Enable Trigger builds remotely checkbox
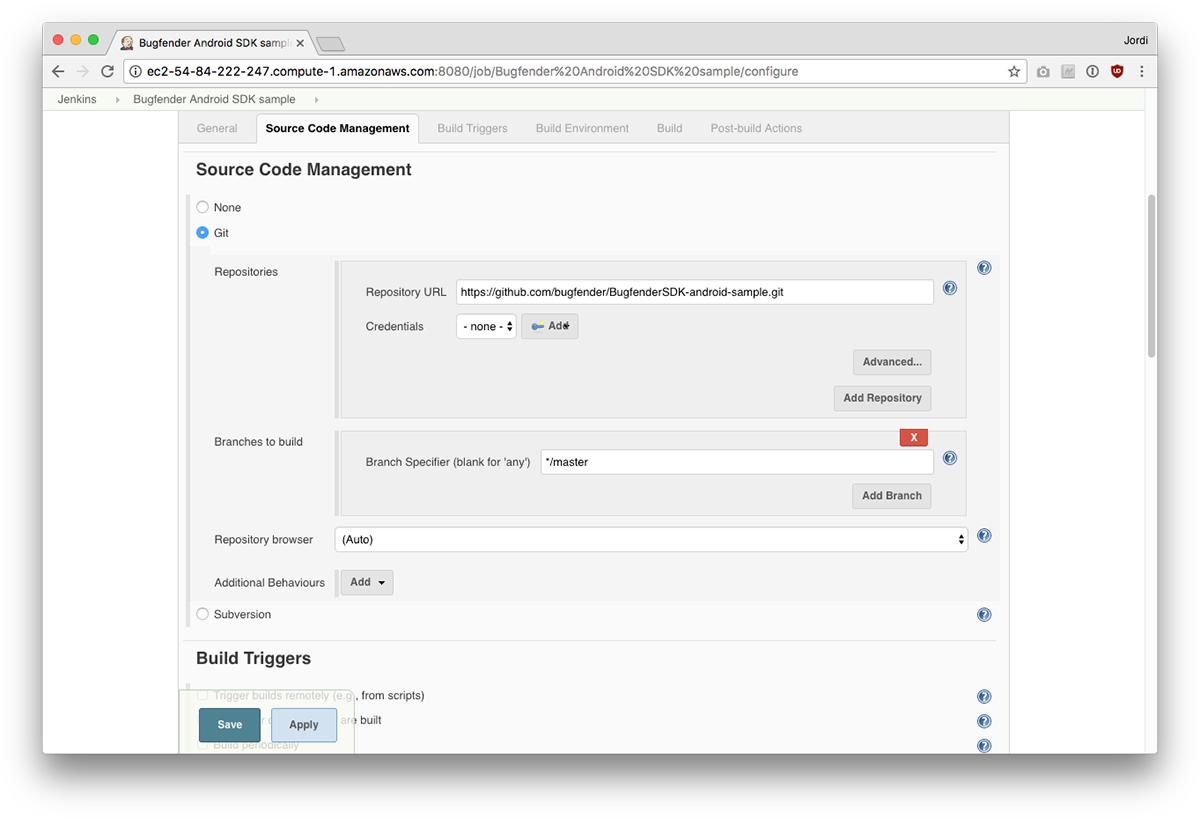Screen dimensions: 1200x819 point(203,695)
